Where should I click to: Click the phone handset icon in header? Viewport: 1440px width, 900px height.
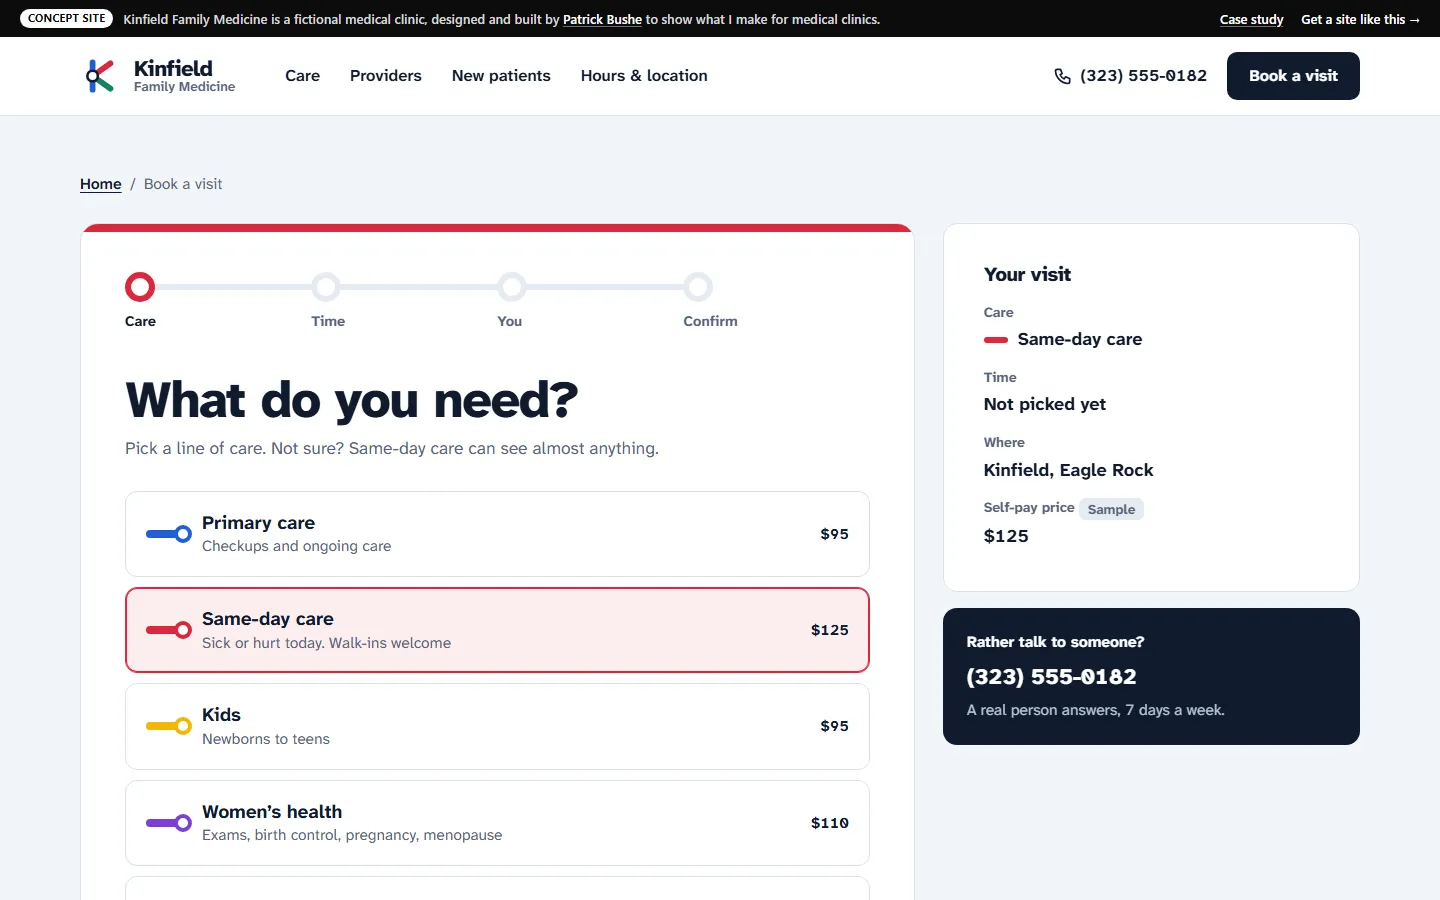1062,76
